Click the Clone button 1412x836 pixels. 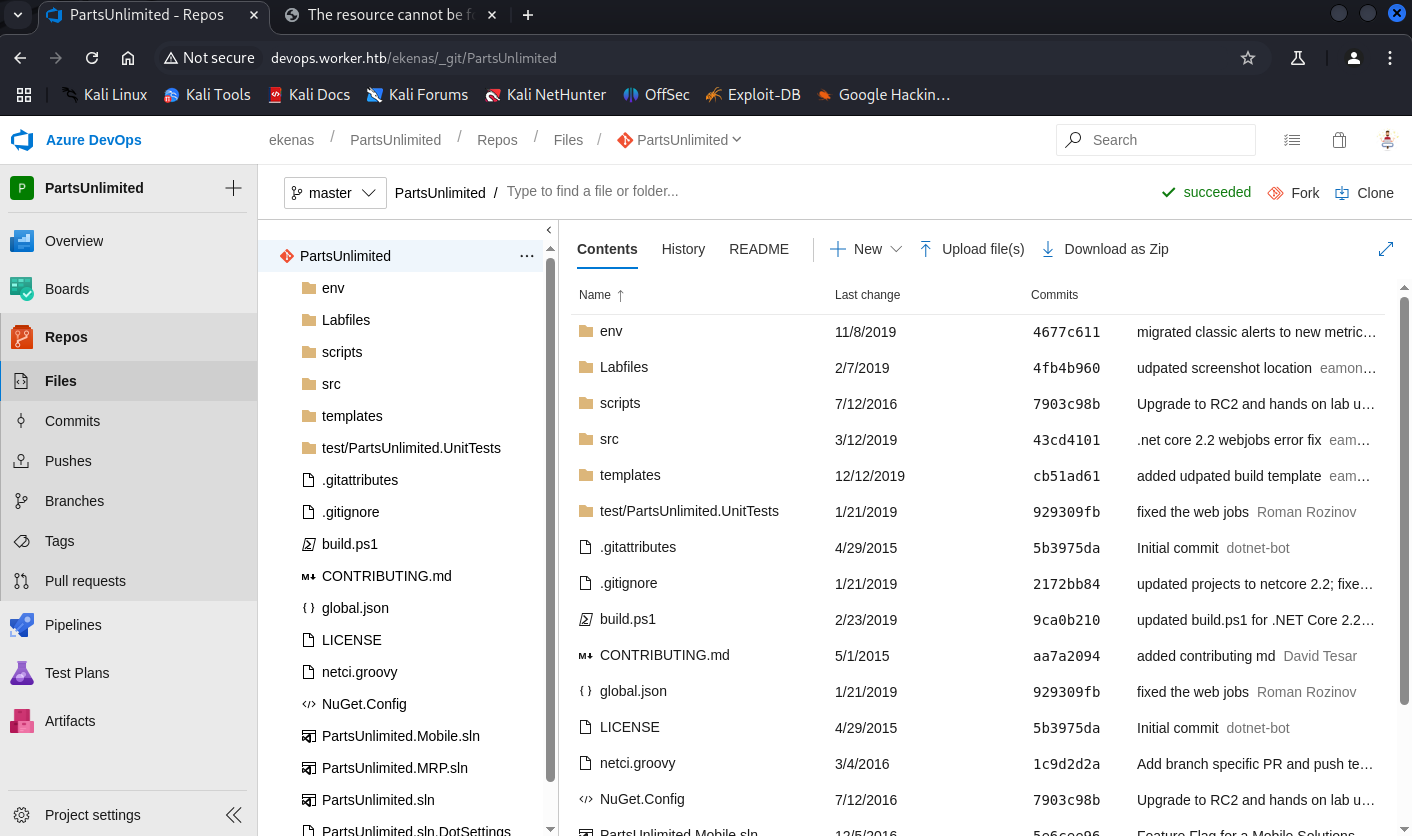(x=1364, y=193)
